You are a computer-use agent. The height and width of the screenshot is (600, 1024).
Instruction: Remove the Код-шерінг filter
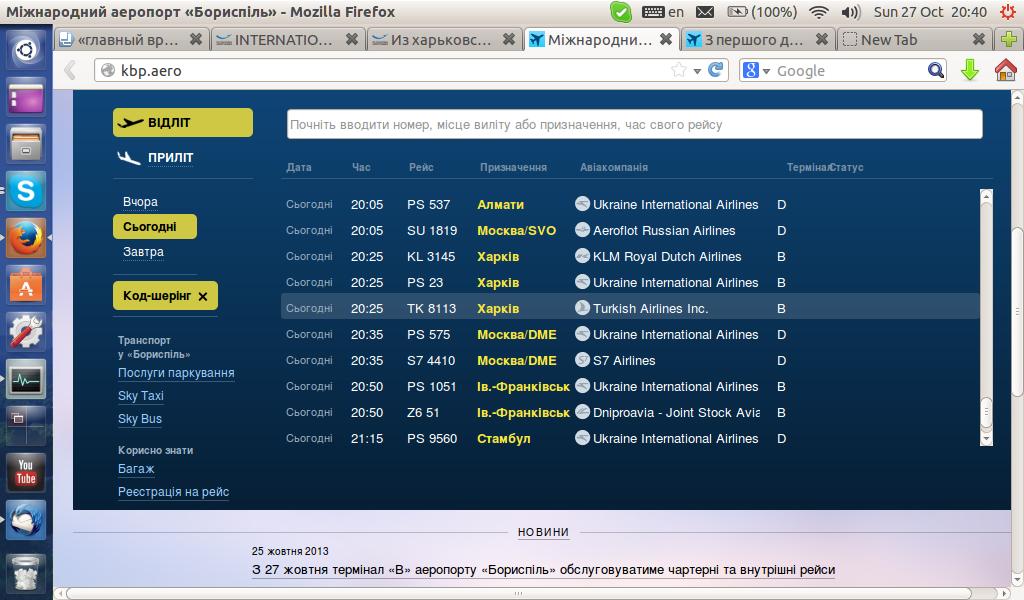(x=203, y=296)
